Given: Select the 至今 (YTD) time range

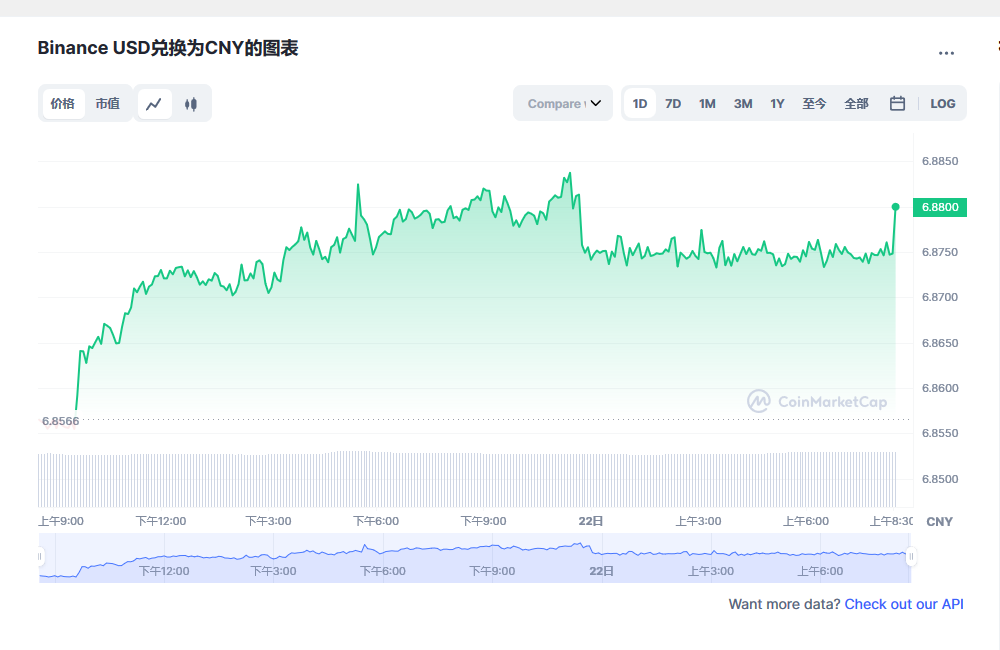Looking at the screenshot, I should [814, 103].
